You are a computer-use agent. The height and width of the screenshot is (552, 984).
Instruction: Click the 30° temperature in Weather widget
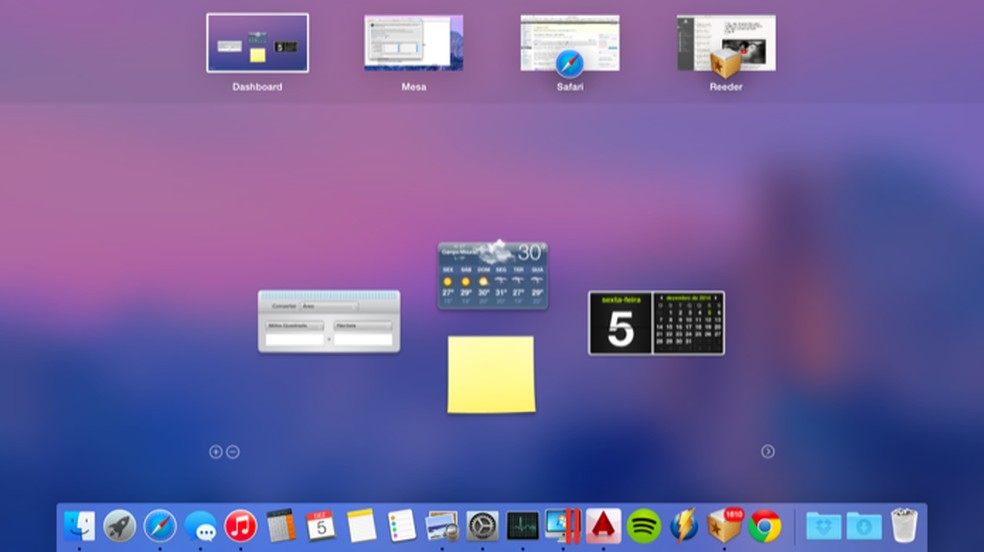pyautogui.click(x=530, y=253)
